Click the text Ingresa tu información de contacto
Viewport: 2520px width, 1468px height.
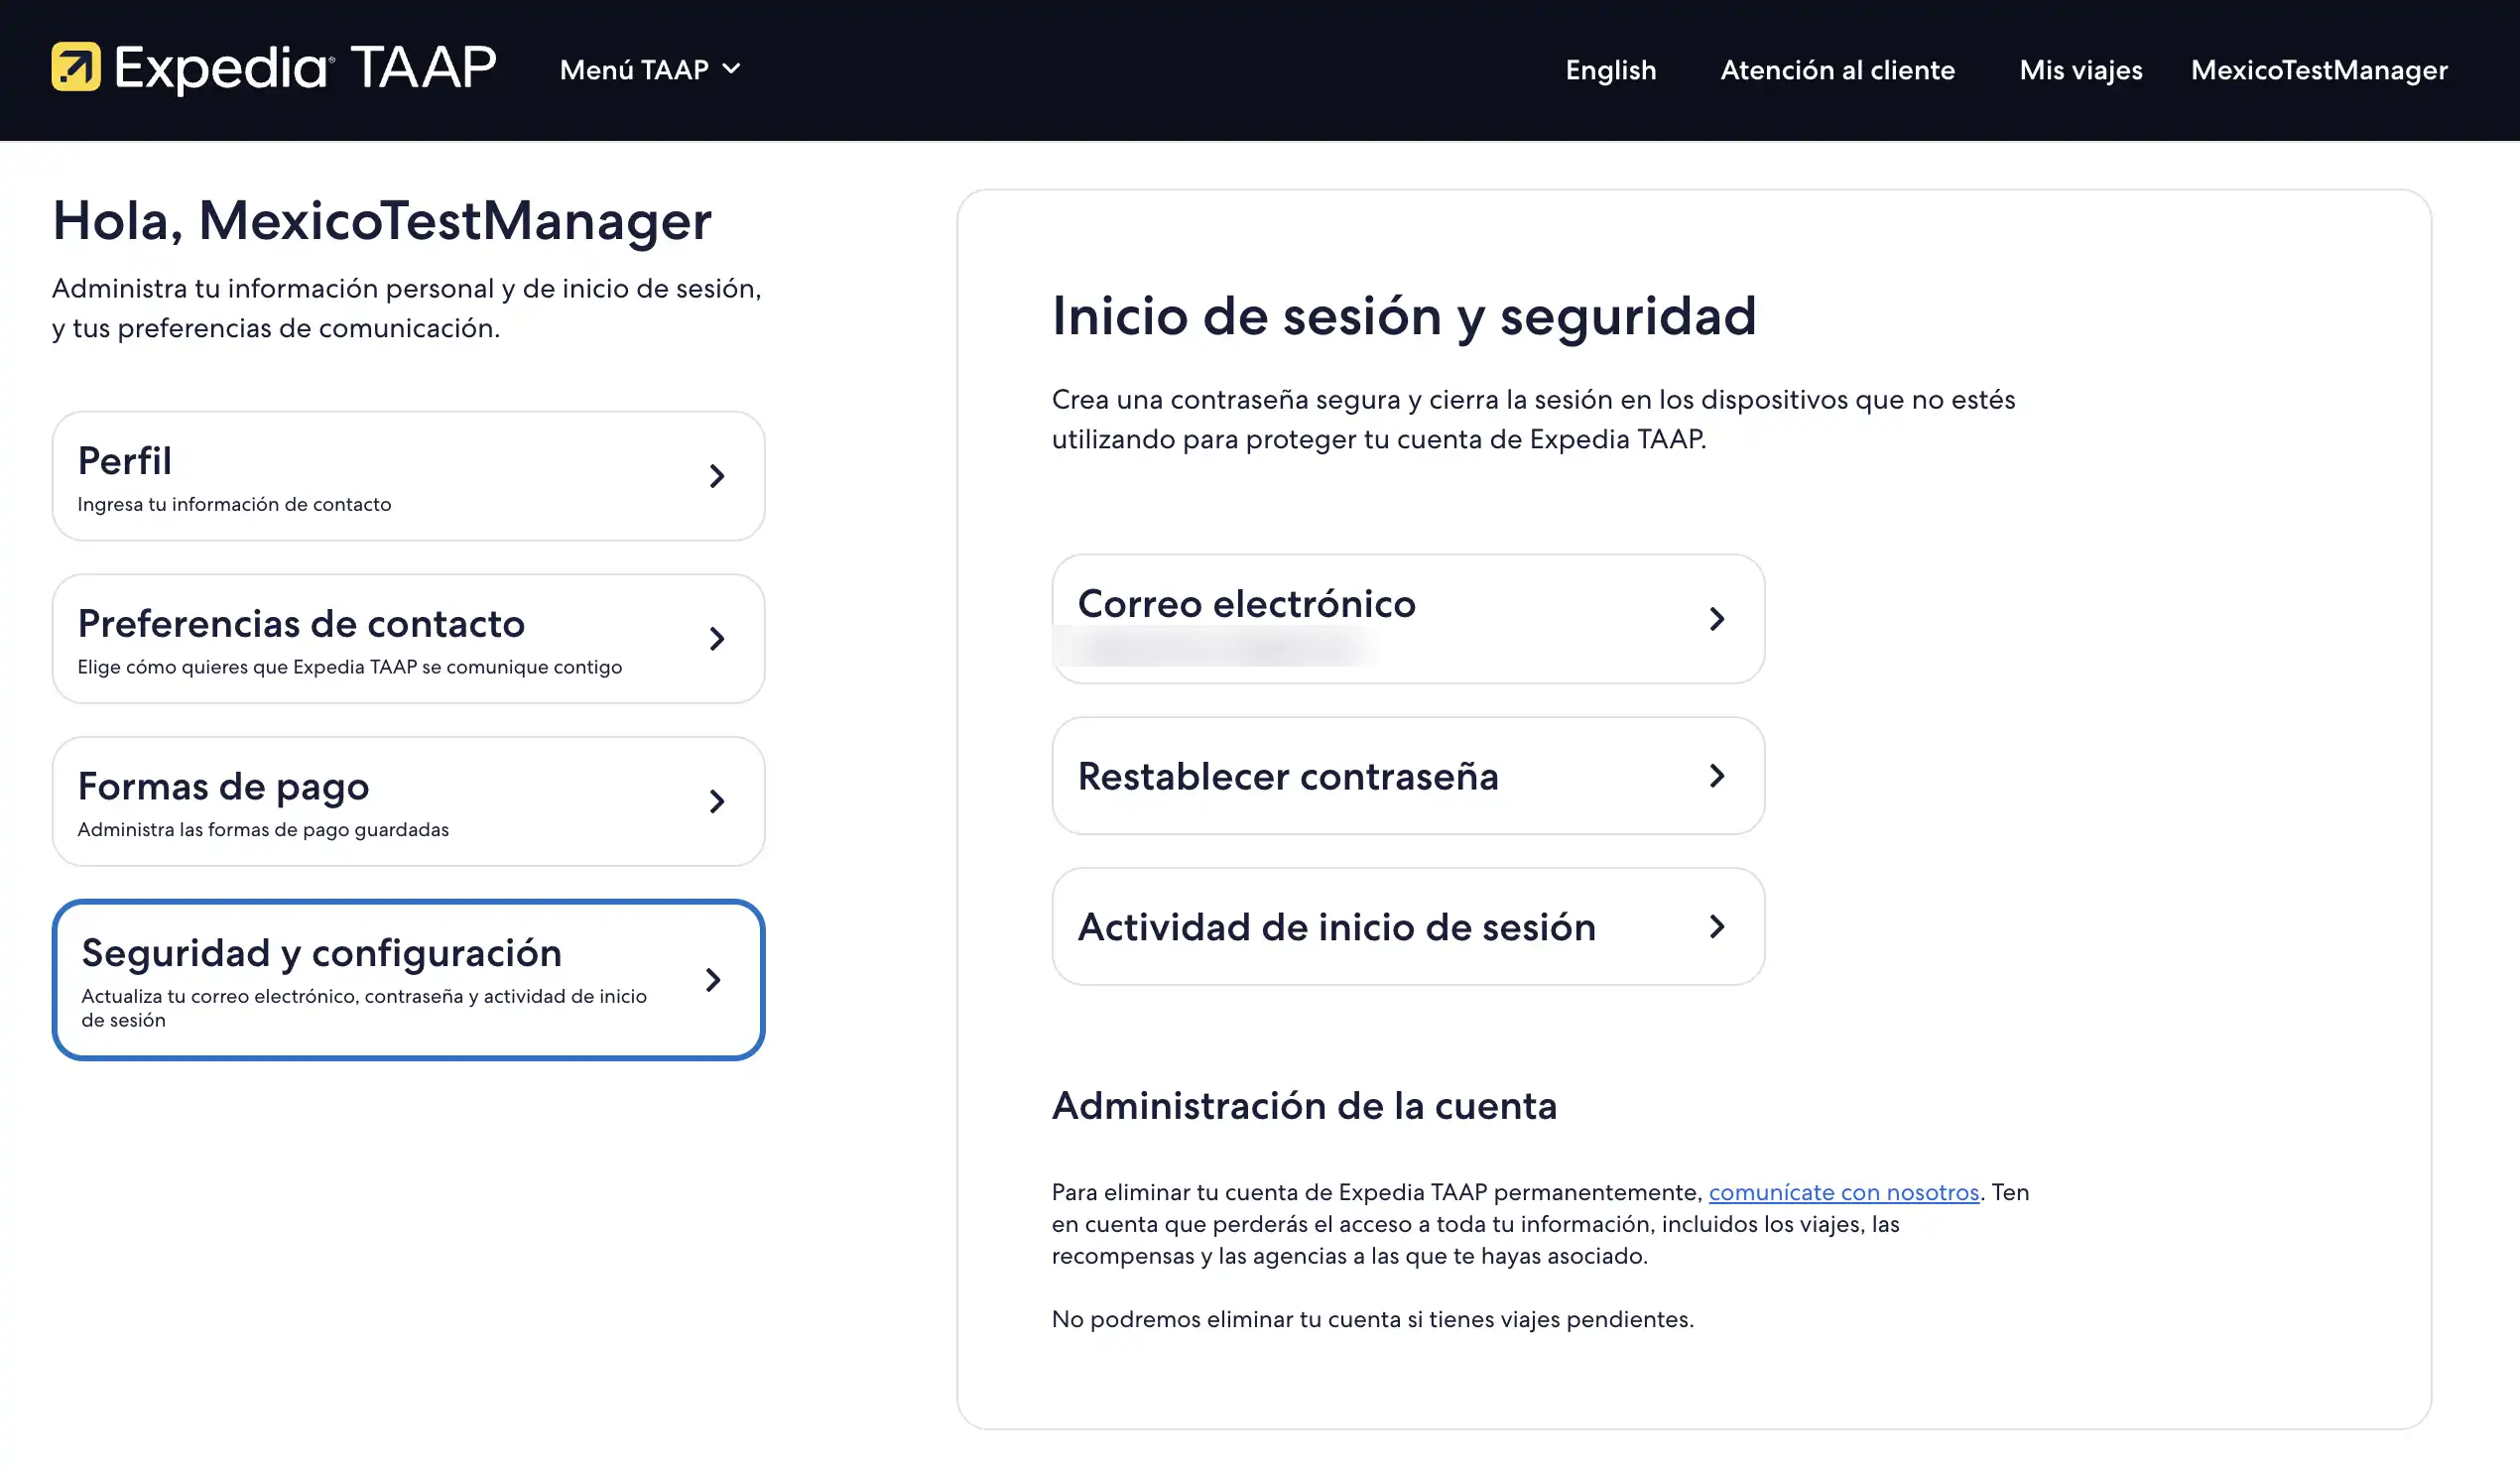pyautogui.click(x=234, y=504)
